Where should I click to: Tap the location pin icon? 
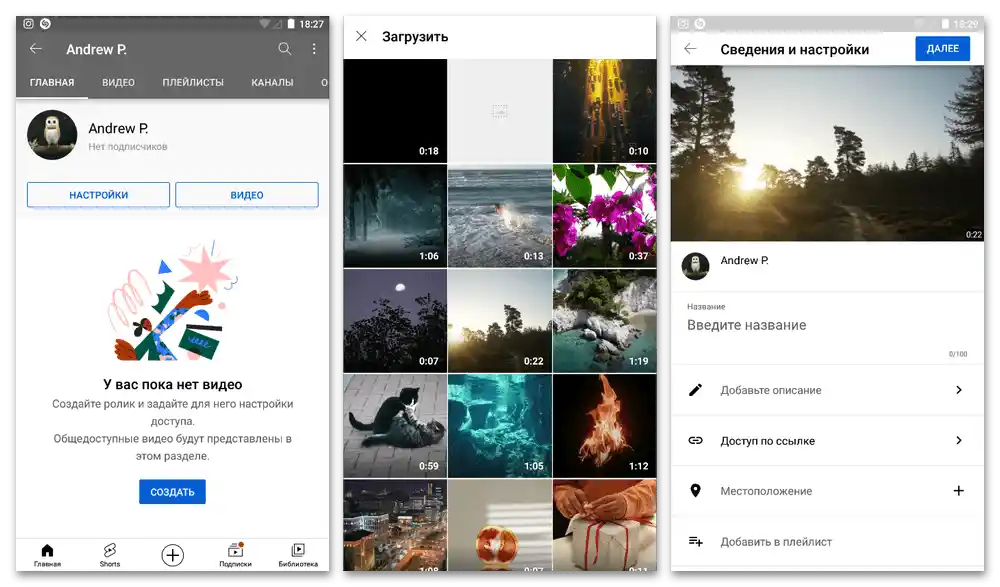(x=695, y=491)
